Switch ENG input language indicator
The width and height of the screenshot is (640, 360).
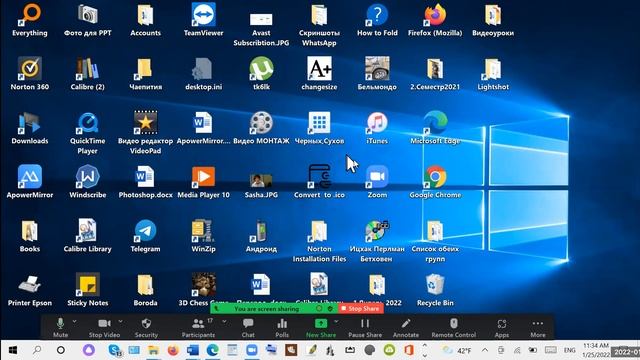[569, 350]
